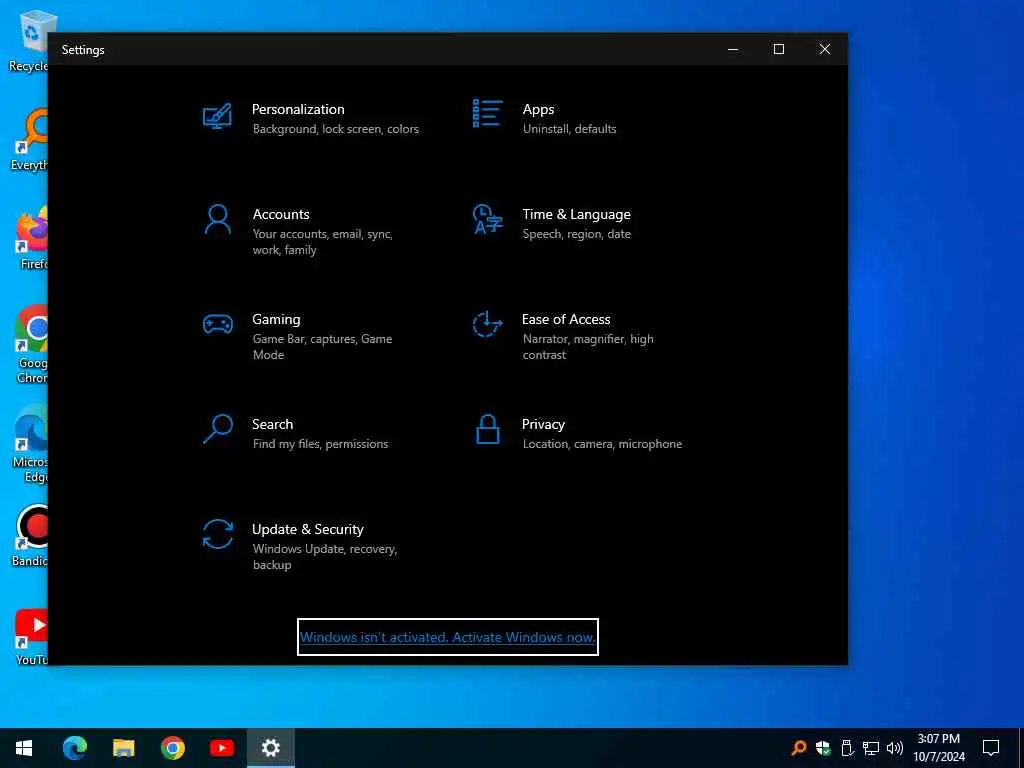The width and height of the screenshot is (1024, 768).
Task: Click 'Find my files, permissions' description
Action: click(x=320, y=444)
